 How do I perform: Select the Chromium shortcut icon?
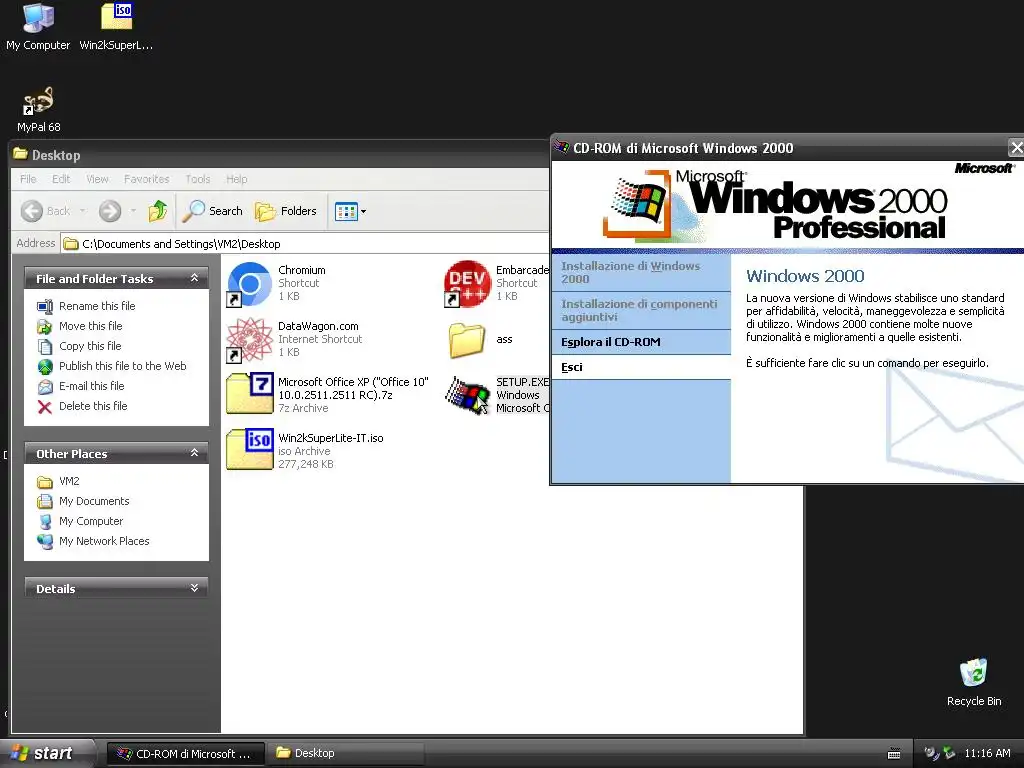[x=249, y=283]
